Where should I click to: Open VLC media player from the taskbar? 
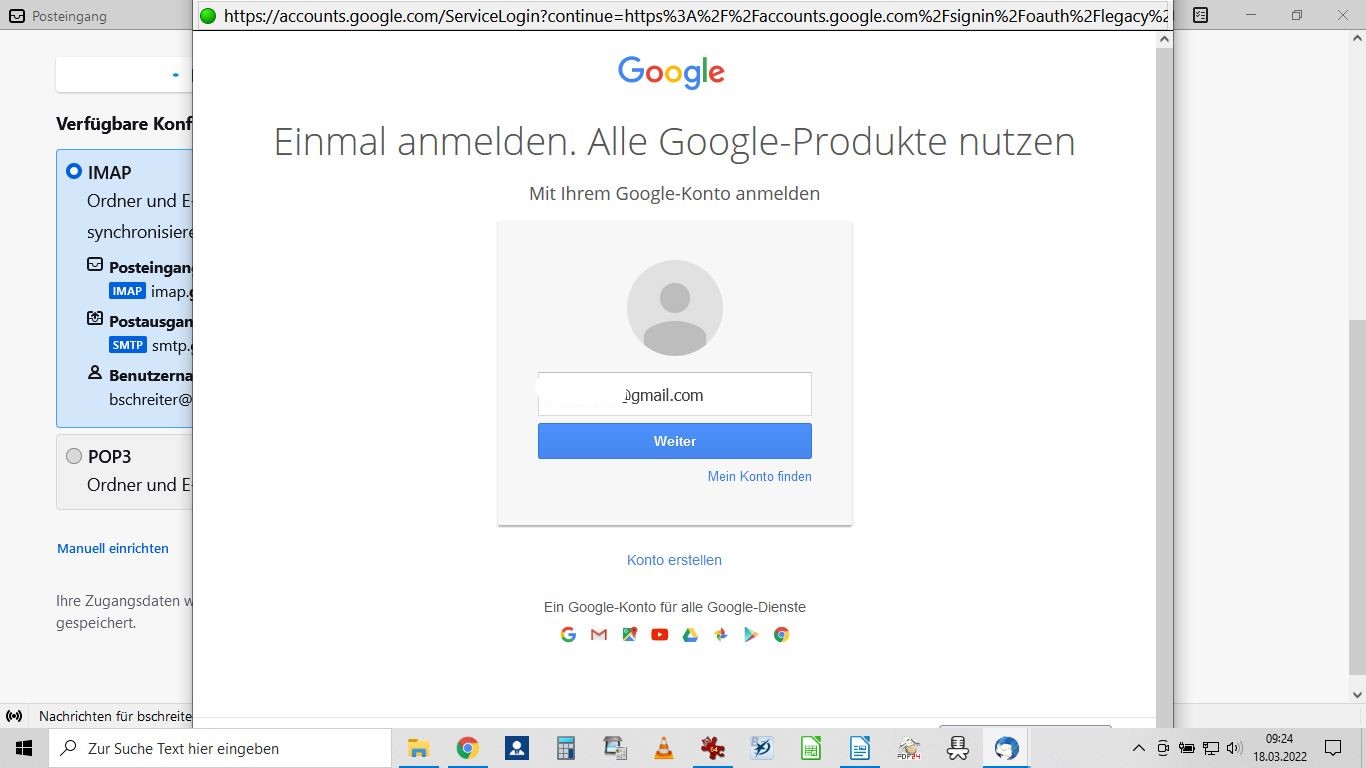coord(663,748)
